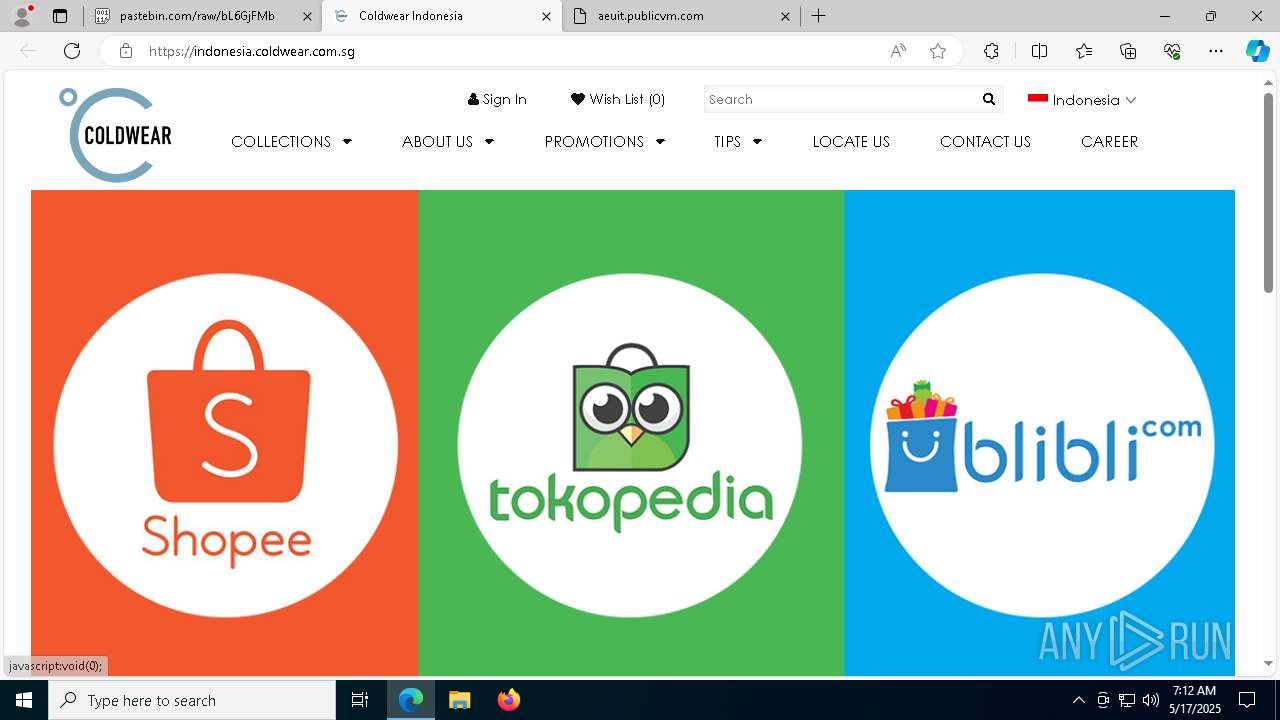Open Browser essentials heart icon
Screen dimensions: 1280x720
[1172, 51]
